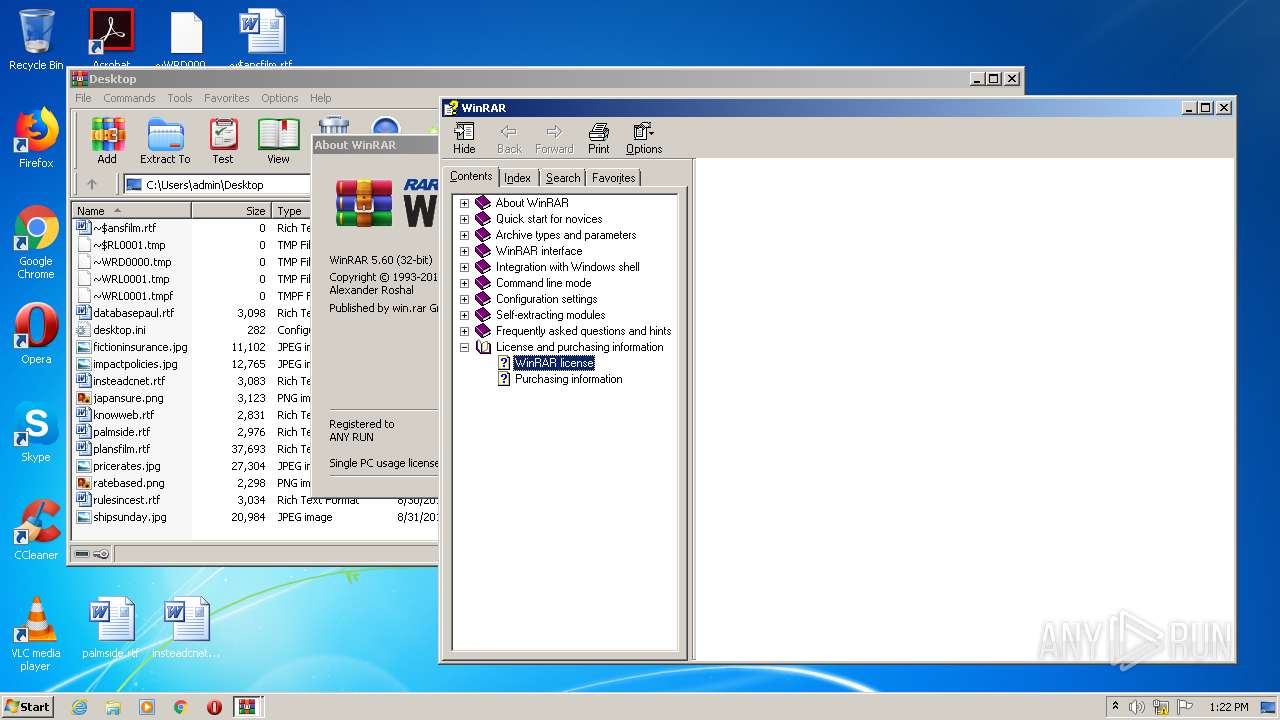The width and height of the screenshot is (1280, 720).
Task: Open palmside.rtf desktop document icon
Action: click(x=111, y=628)
